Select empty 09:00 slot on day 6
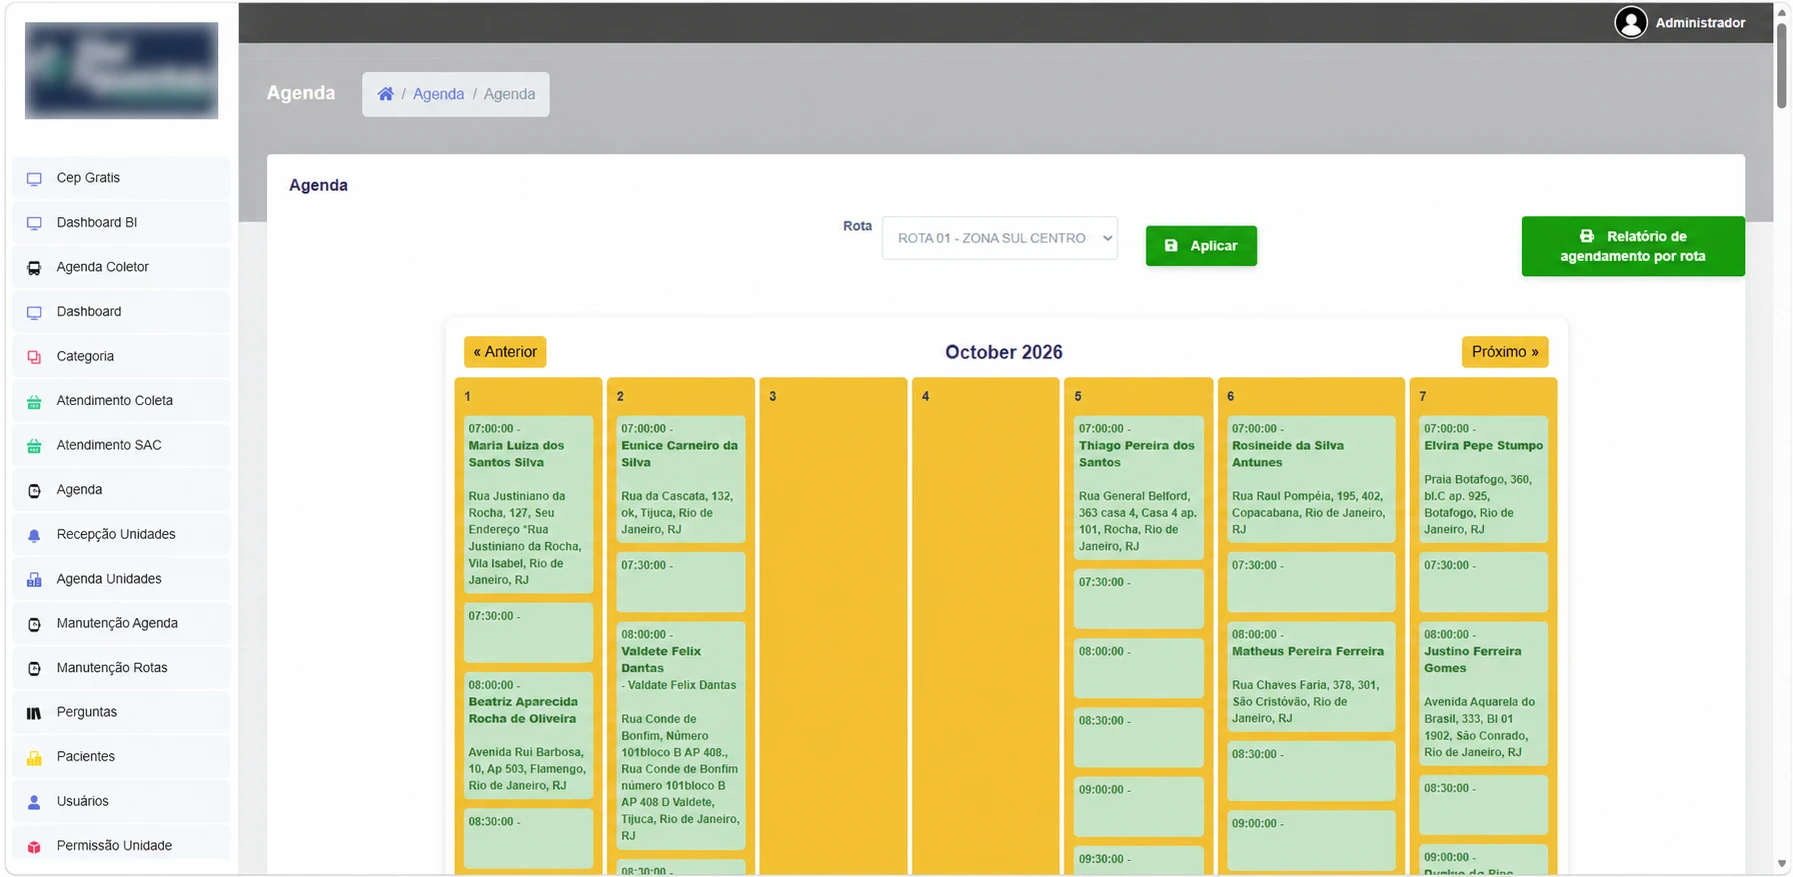The height and width of the screenshot is (877, 1793). point(1310,840)
